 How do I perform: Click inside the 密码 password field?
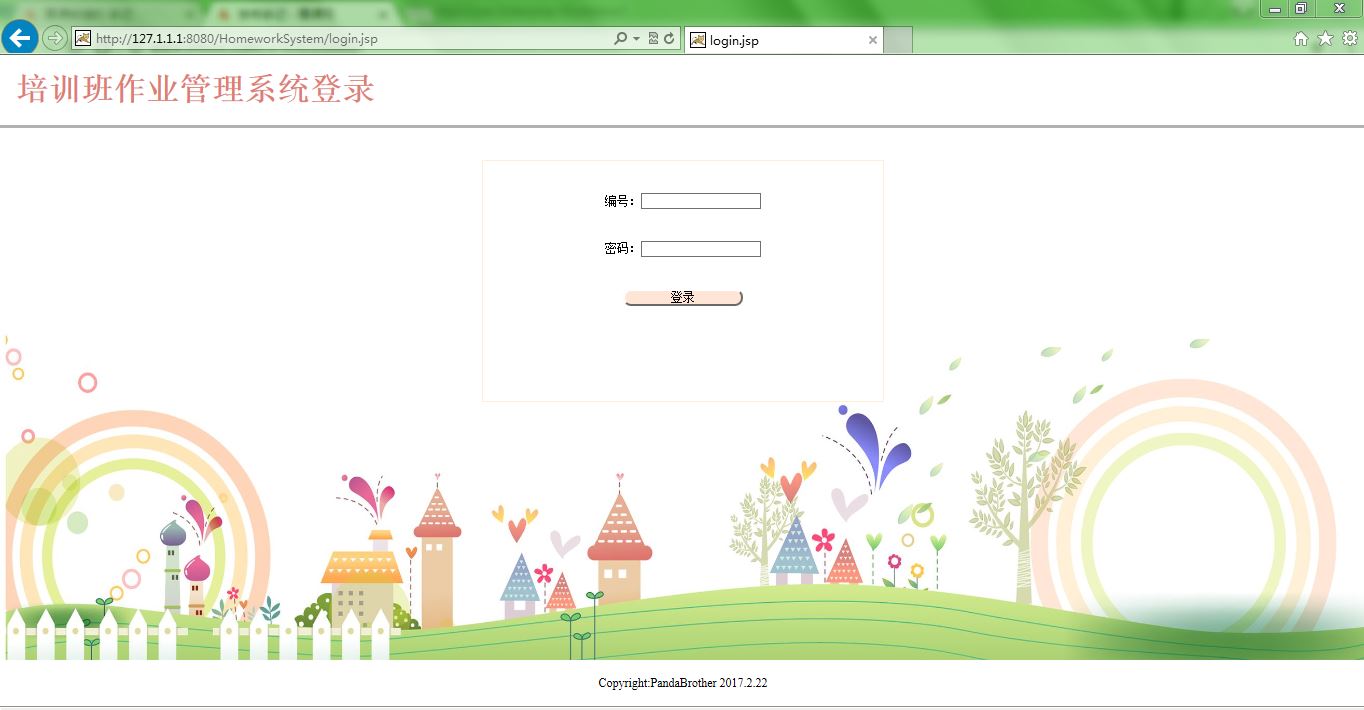[700, 248]
